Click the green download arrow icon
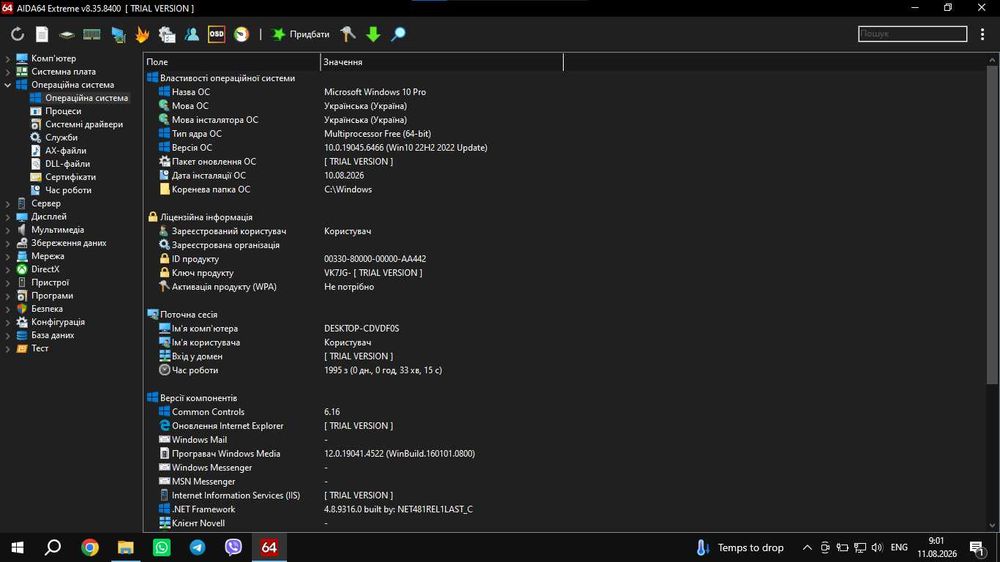 click(x=374, y=34)
